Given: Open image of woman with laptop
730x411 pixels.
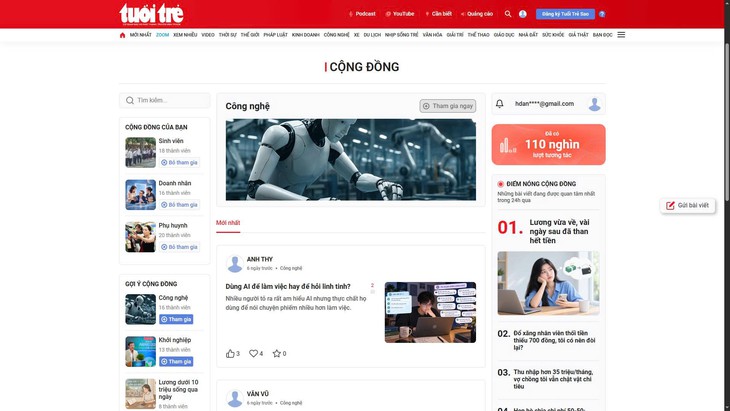Looking at the screenshot, I should point(548,283).
